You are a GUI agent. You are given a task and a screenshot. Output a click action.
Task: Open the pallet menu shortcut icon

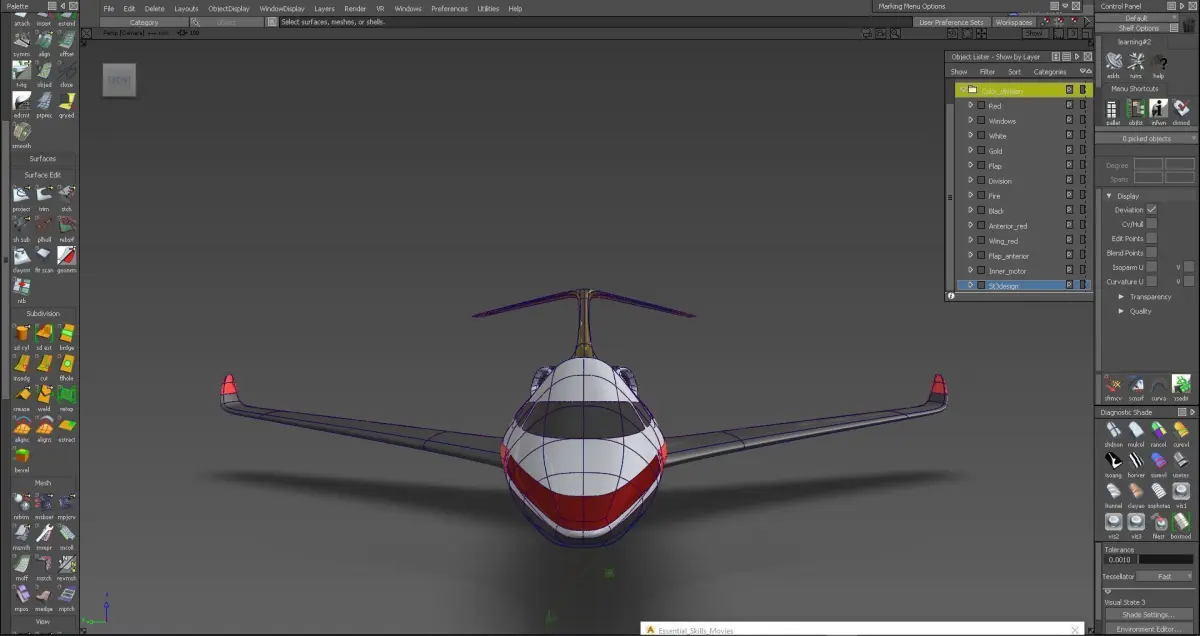1113,111
